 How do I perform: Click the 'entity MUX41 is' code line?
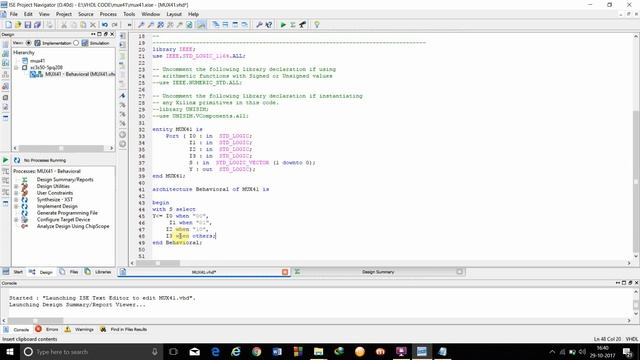point(177,129)
